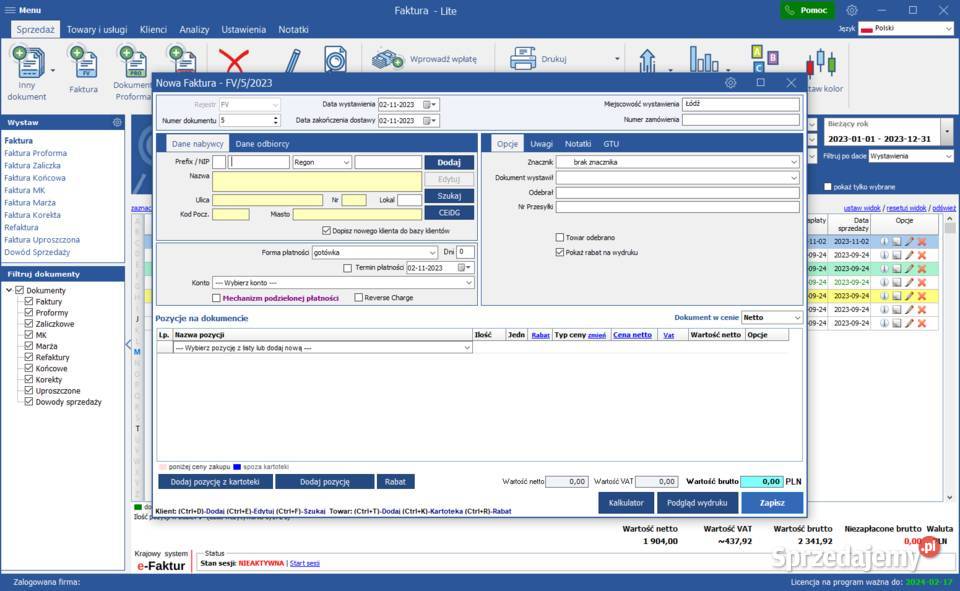Open the Inny dokument toolbar icon

27,62
